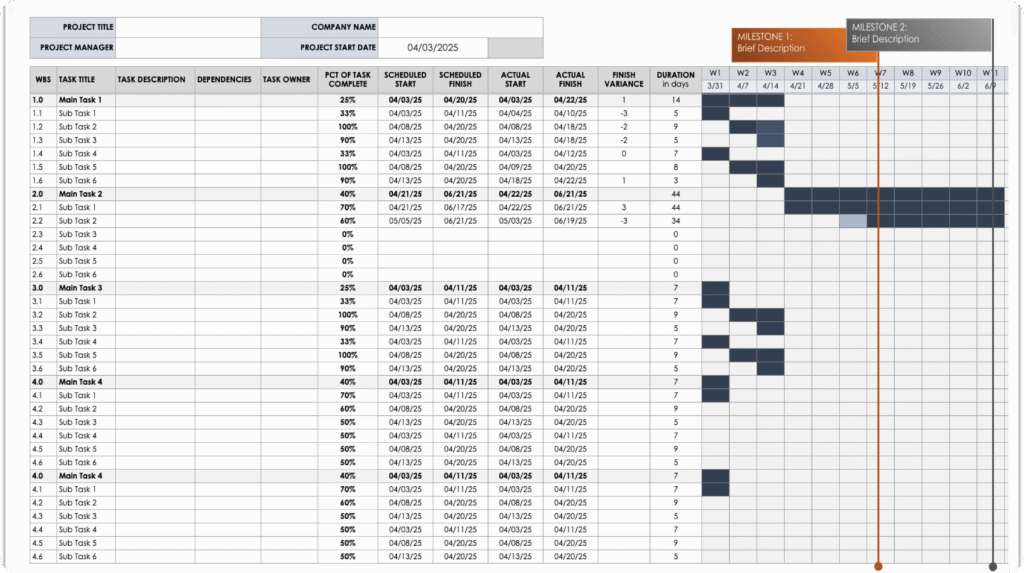Select actual start 04/04/25 in row 1.1
This screenshot has height=573, width=1024.
point(515,114)
